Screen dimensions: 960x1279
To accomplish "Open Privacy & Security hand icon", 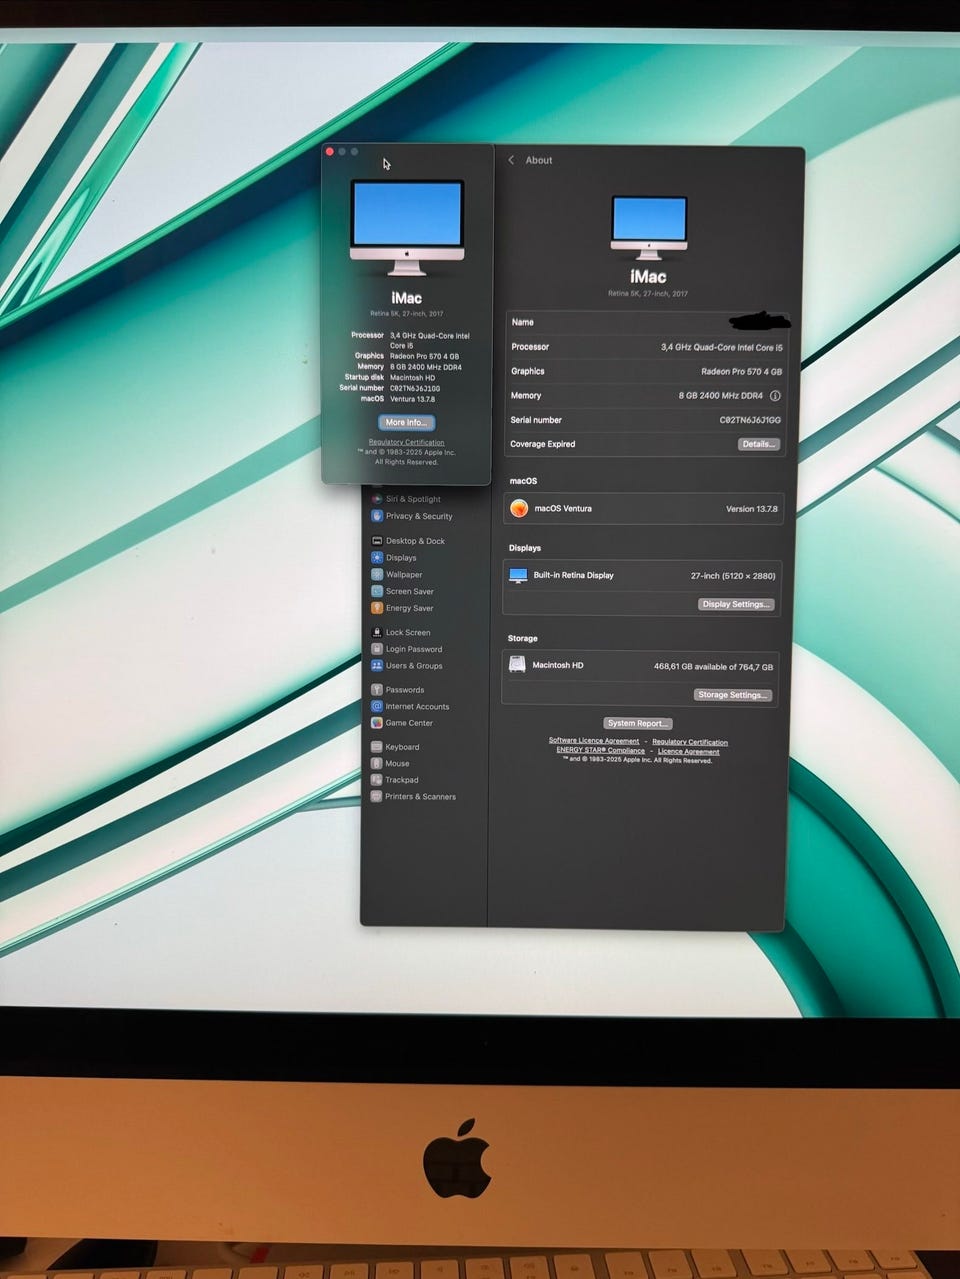I will point(377,516).
